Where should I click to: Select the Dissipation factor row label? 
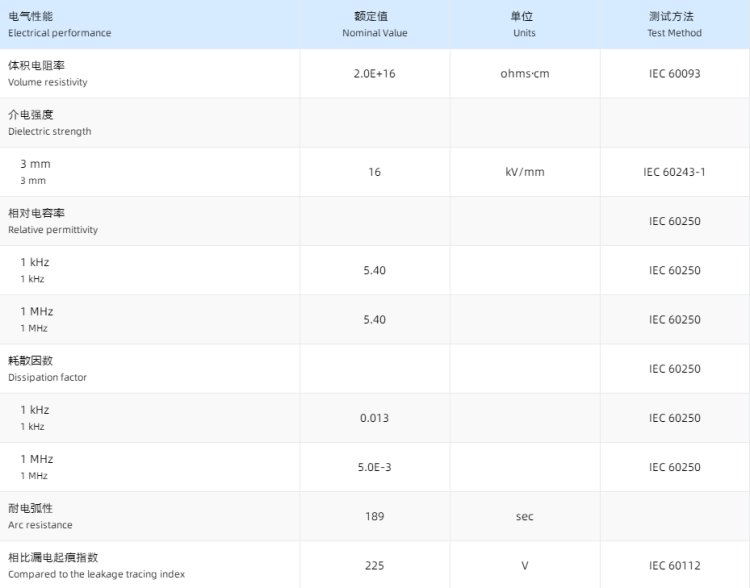[x=48, y=368]
